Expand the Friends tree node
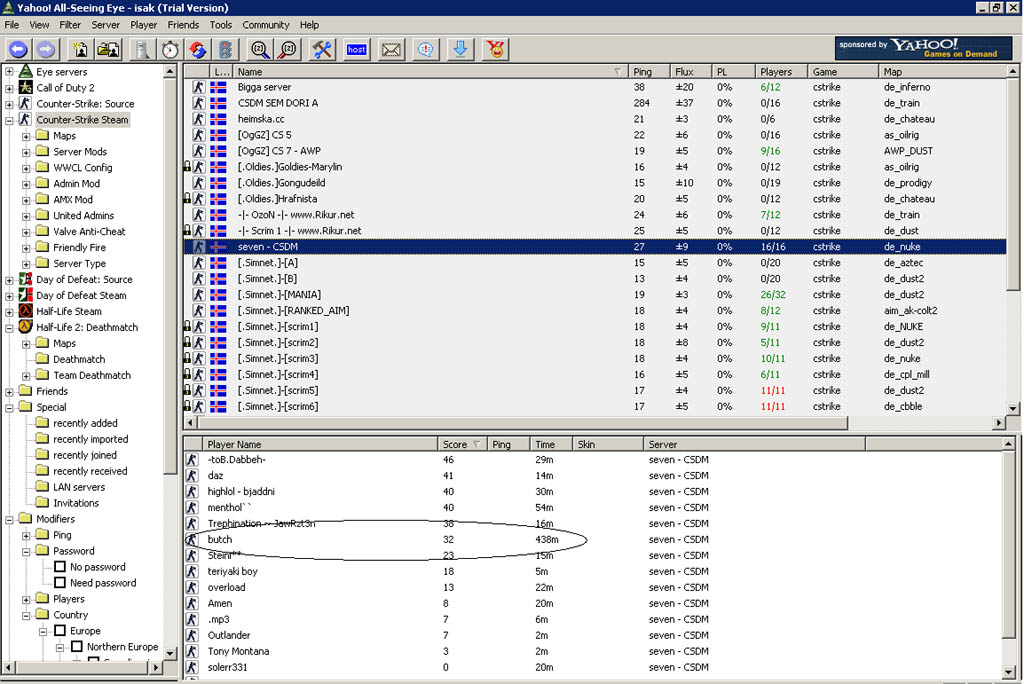1024x684 pixels. (9, 391)
